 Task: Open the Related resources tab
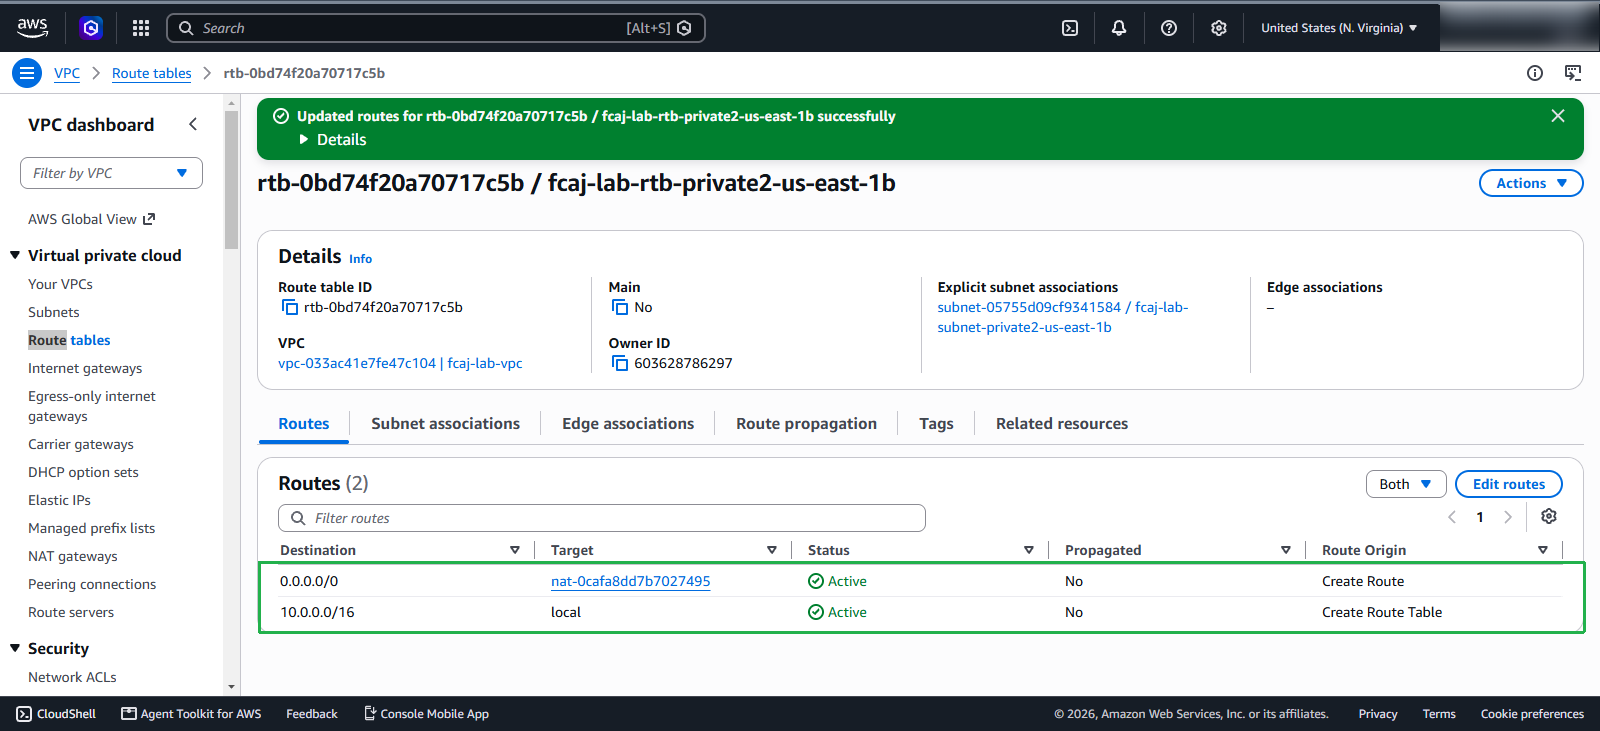click(1062, 424)
